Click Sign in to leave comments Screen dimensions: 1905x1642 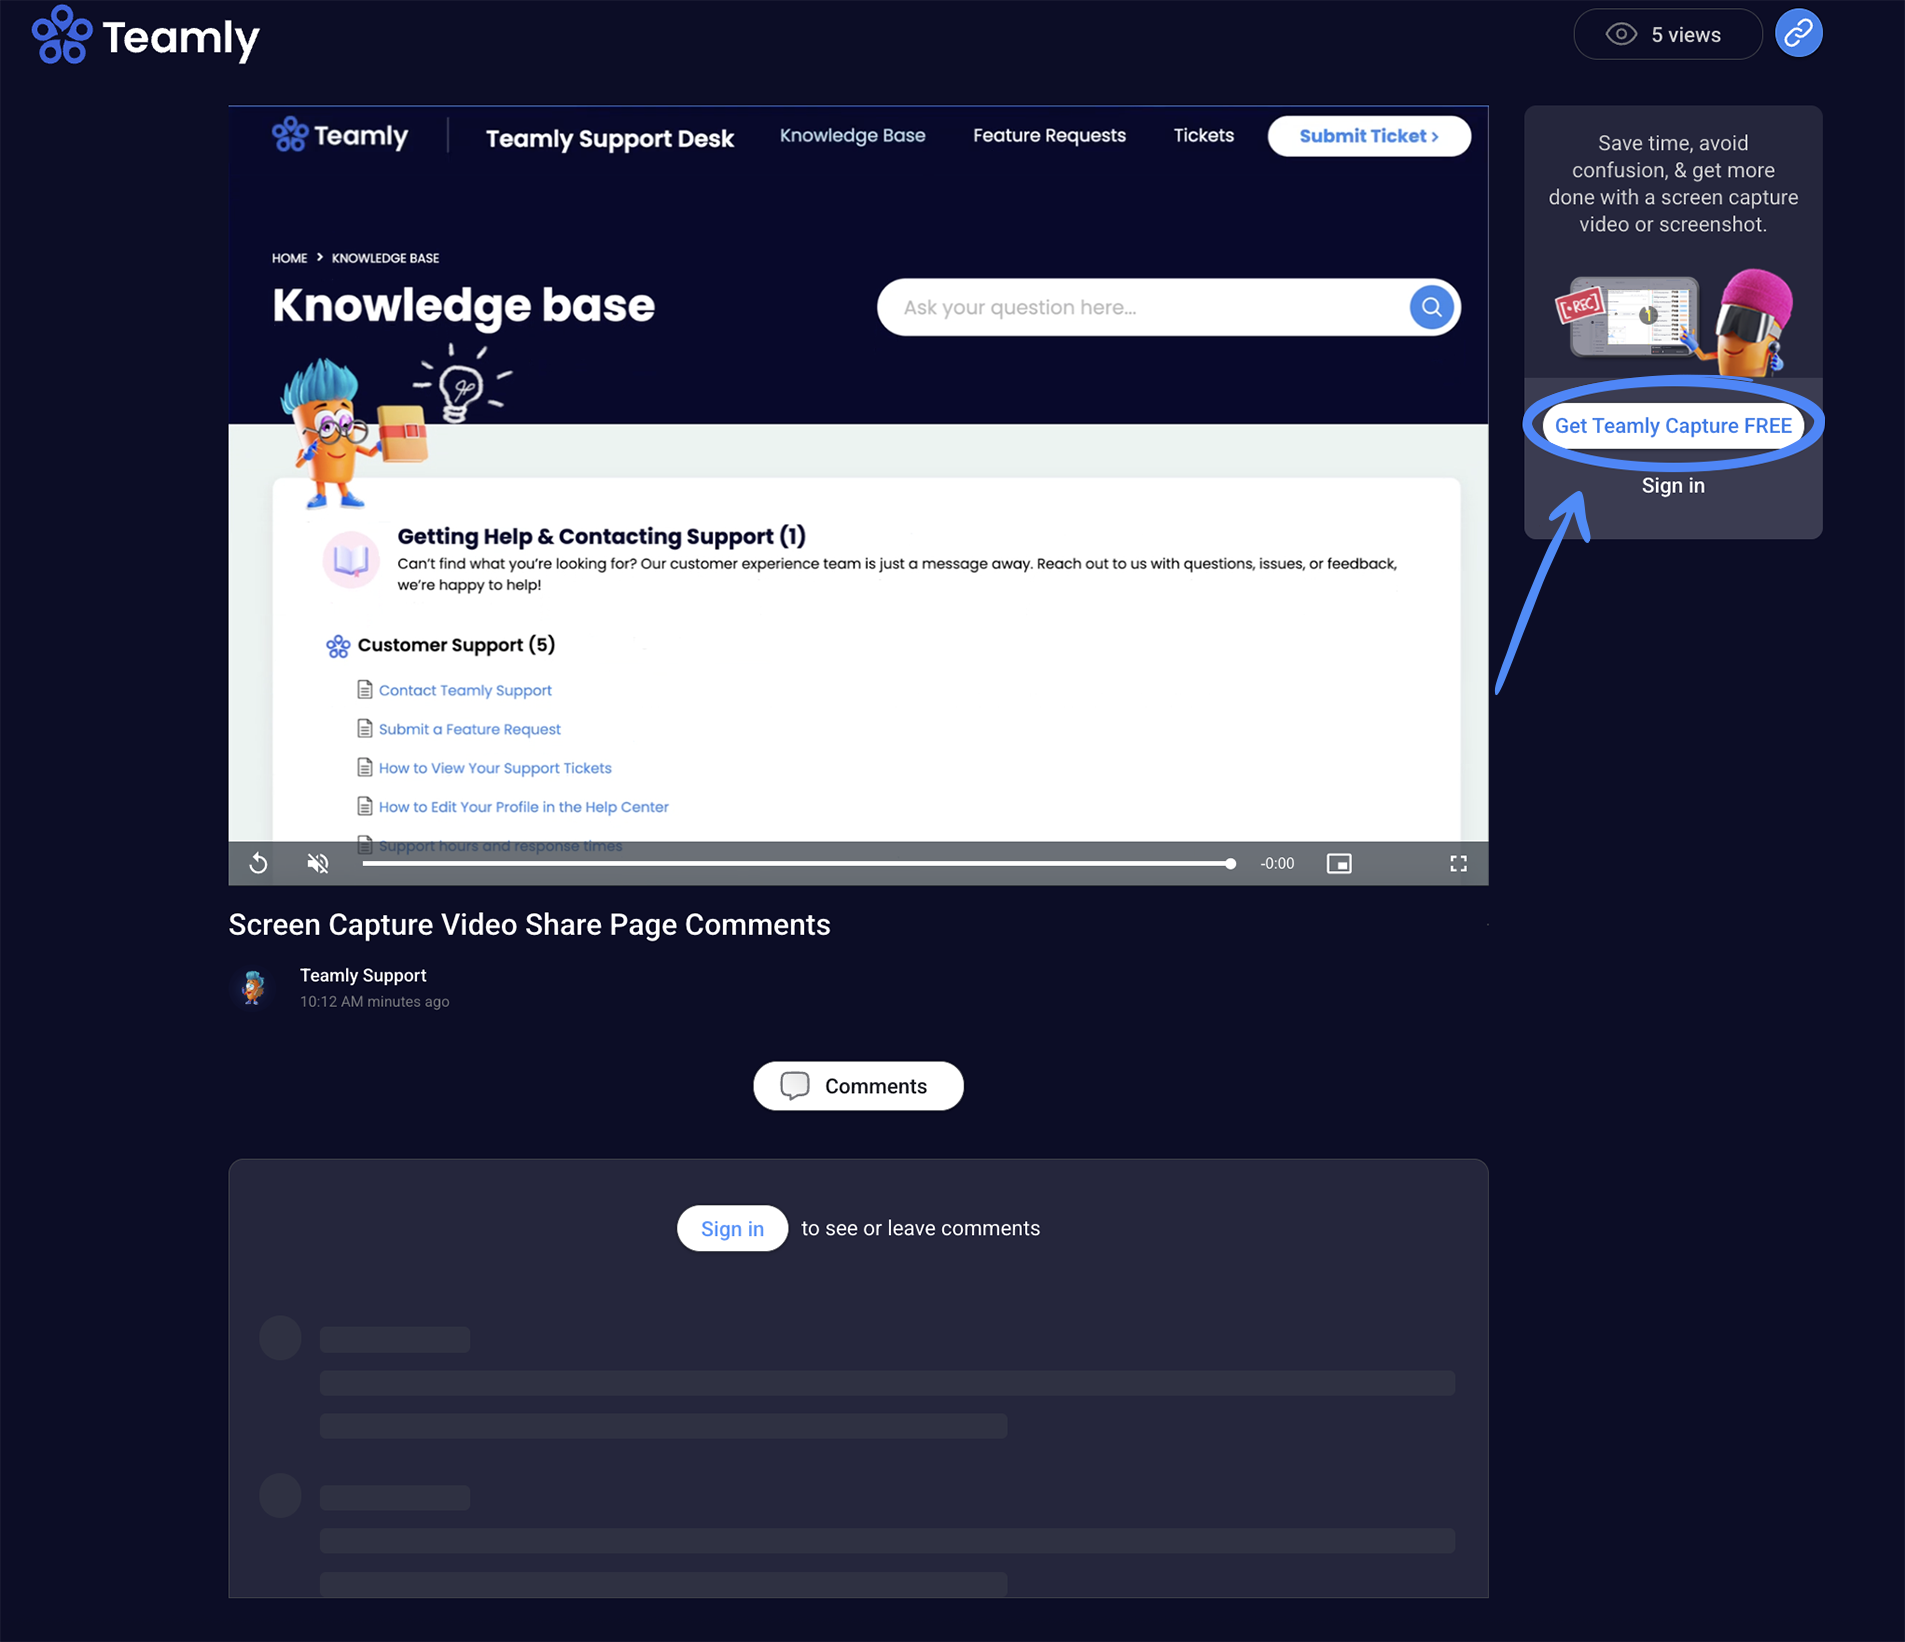point(732,1228)
